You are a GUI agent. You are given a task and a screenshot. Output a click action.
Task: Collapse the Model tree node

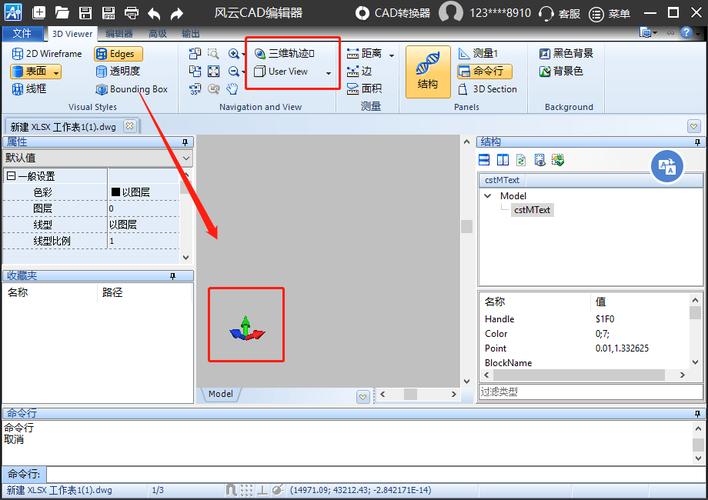pyautogui.click(x=488, y=196)
